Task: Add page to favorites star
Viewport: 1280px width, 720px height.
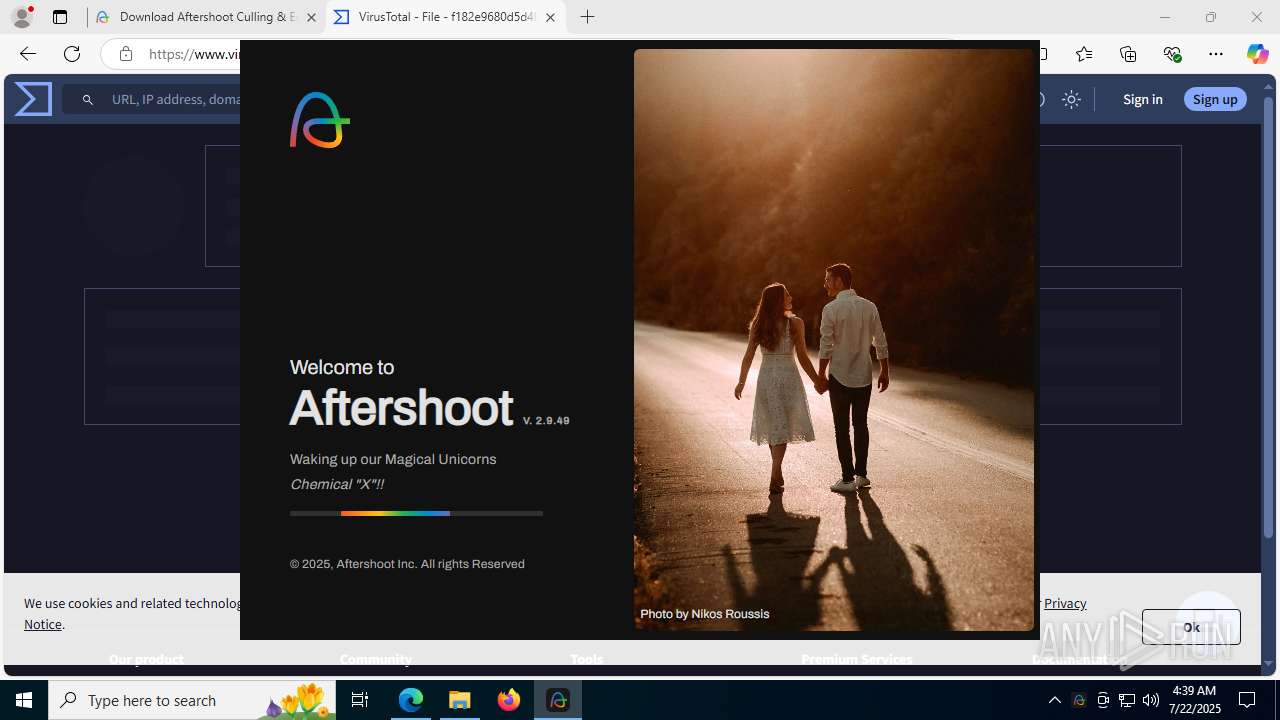Action: point(1084,54)
